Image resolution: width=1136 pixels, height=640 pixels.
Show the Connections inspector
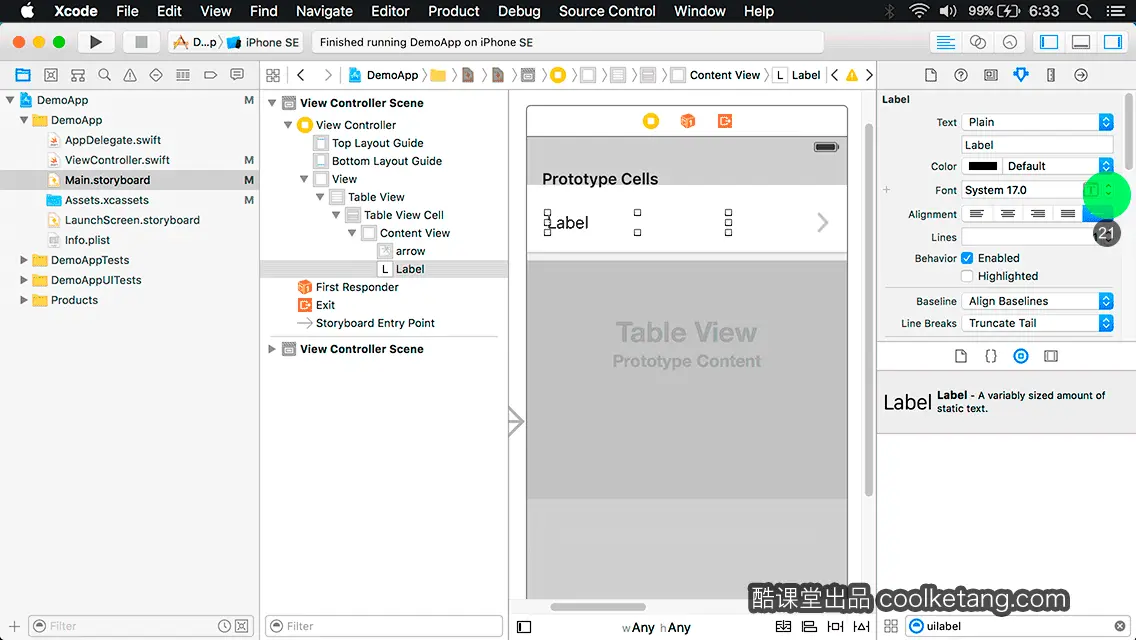pyautogui.click(x=1080, y=75)
